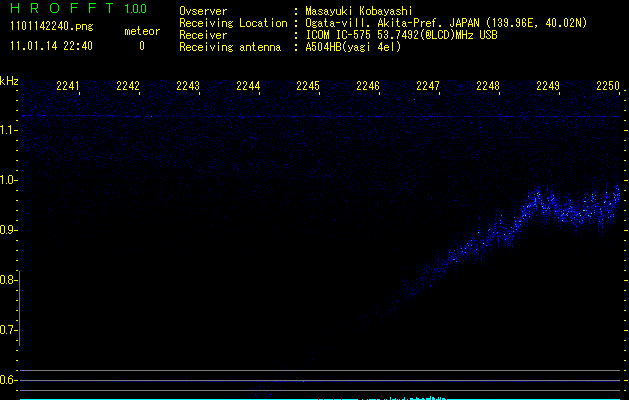The height and width of the screenshot is (400, 629).
Task: Click the observer name Masayuki Kobayashi
Action: 359,11
